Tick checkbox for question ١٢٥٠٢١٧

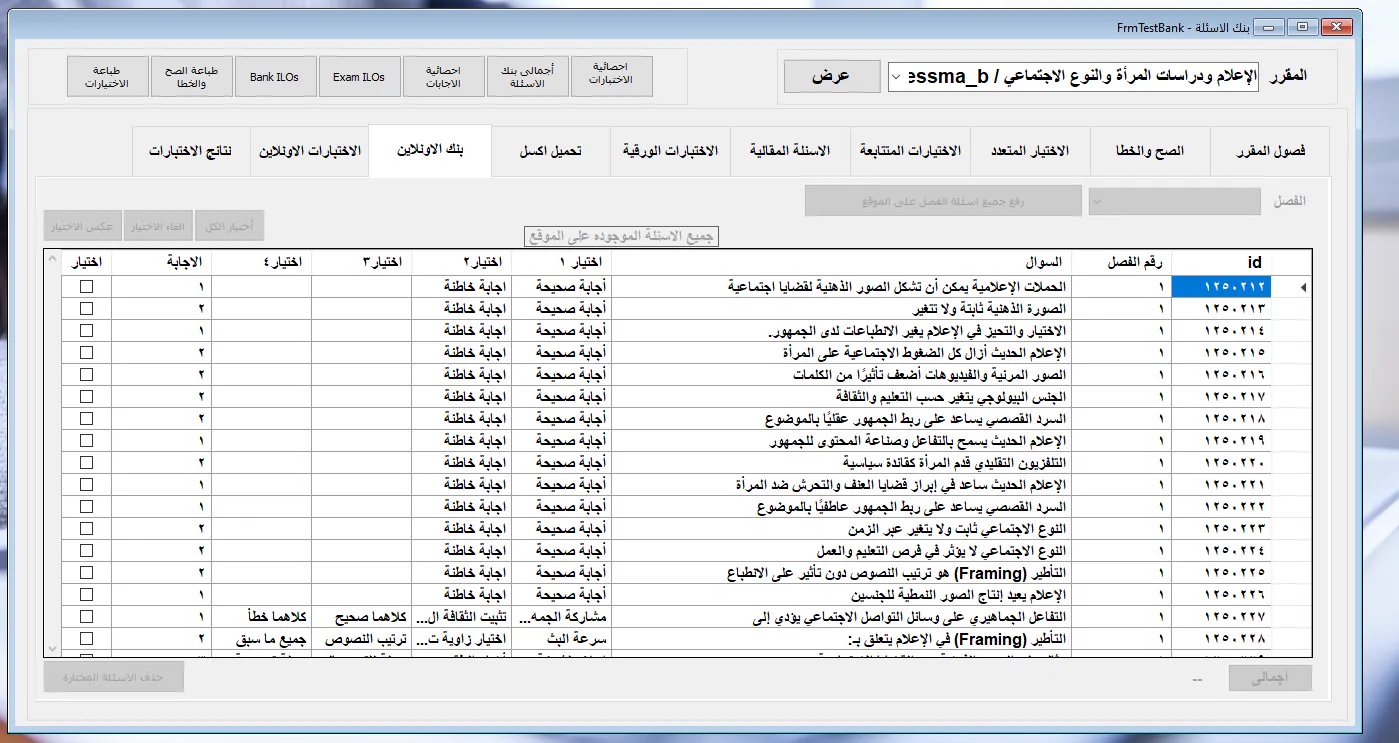click(87, 397)
